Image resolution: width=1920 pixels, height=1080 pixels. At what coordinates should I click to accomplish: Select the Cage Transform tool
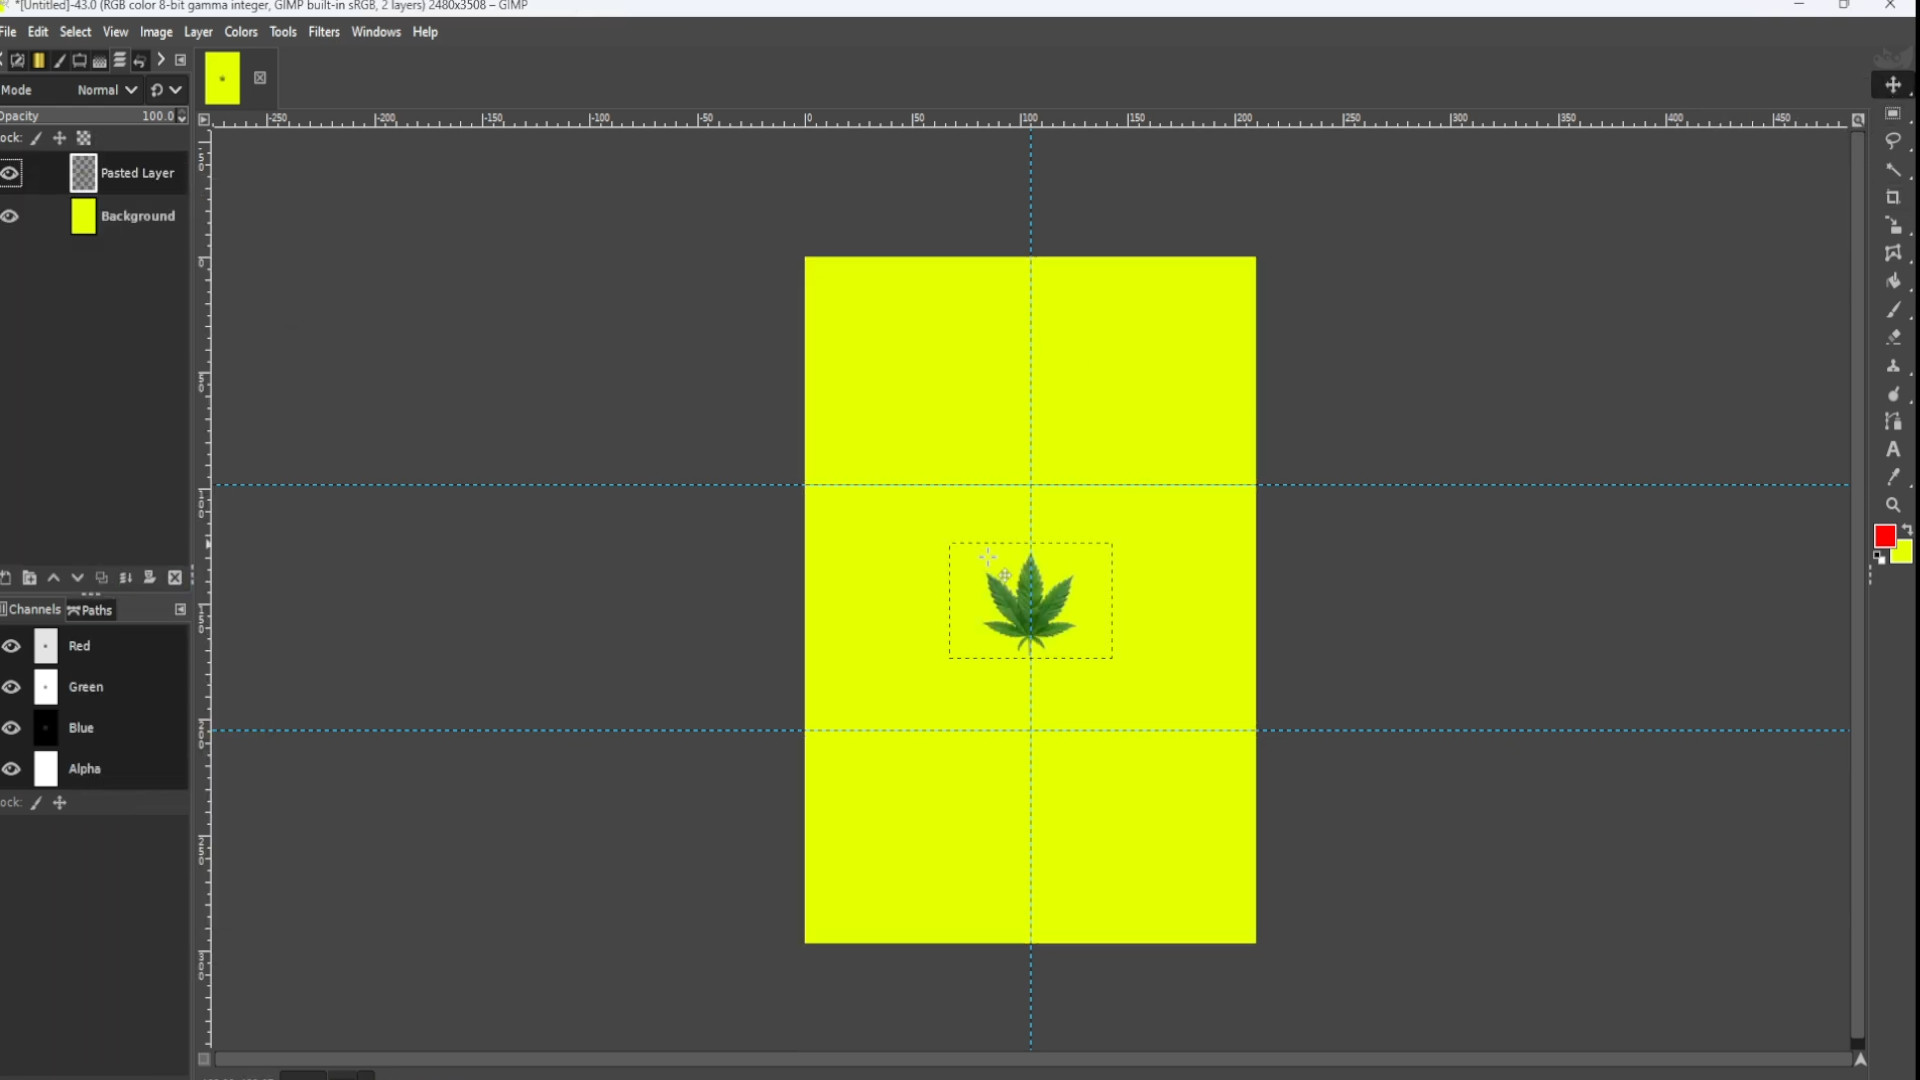pyautogui.click(x=1893, y=253)
